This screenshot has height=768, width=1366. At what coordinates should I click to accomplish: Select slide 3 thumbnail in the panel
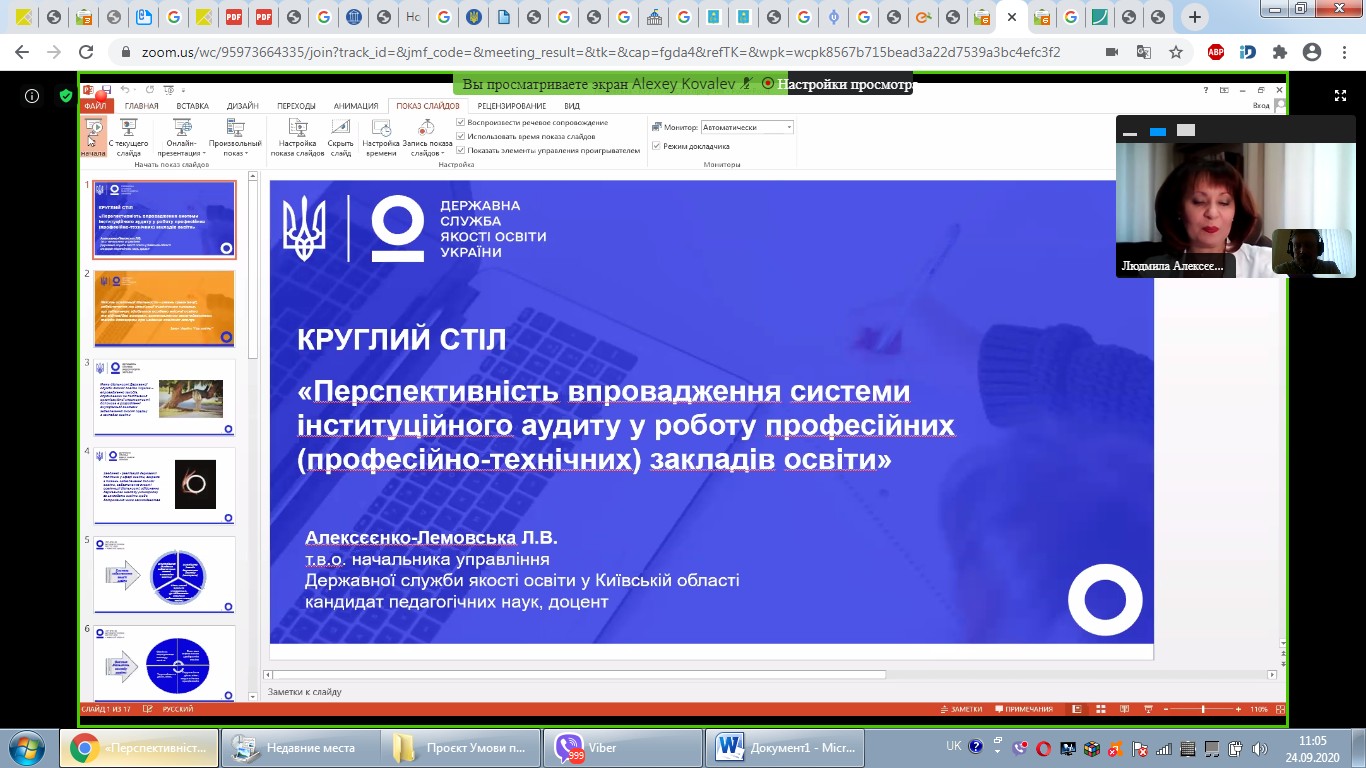165,398
